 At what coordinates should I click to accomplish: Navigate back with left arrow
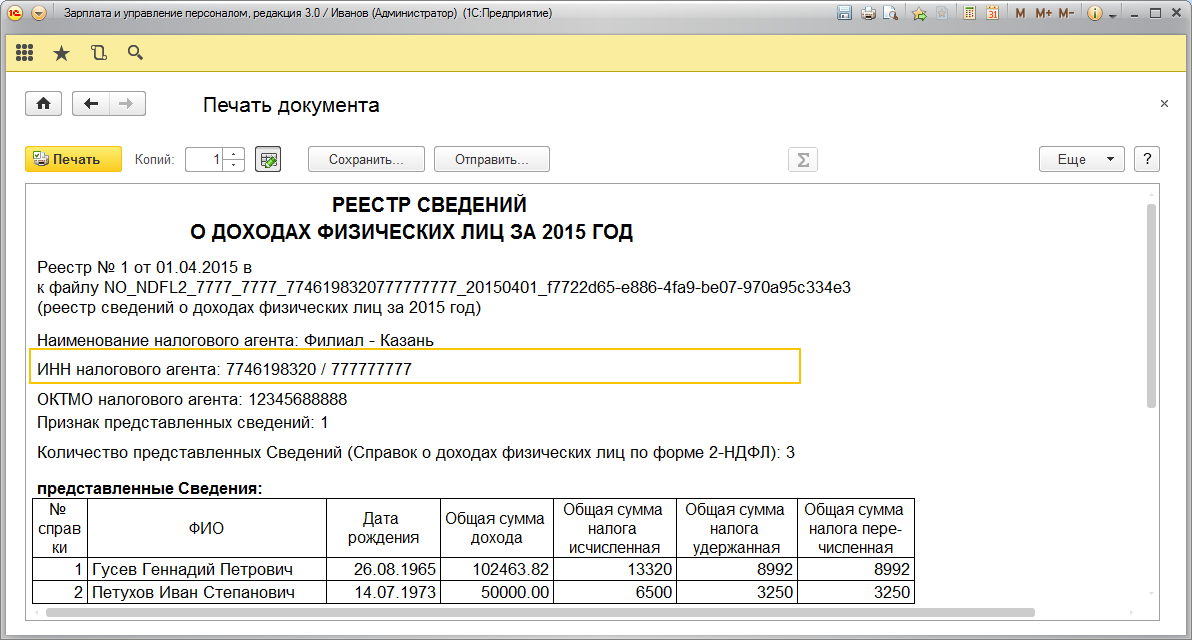click(90, 103)
